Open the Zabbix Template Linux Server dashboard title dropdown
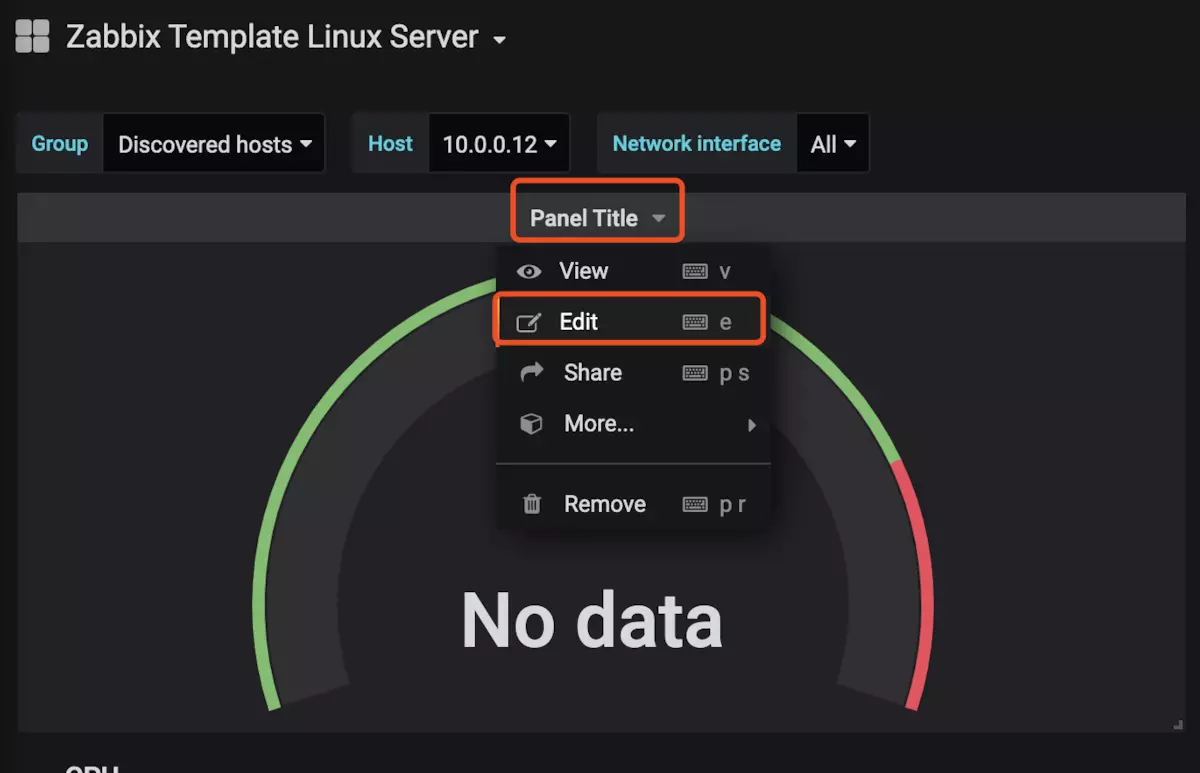 point(287,38)
